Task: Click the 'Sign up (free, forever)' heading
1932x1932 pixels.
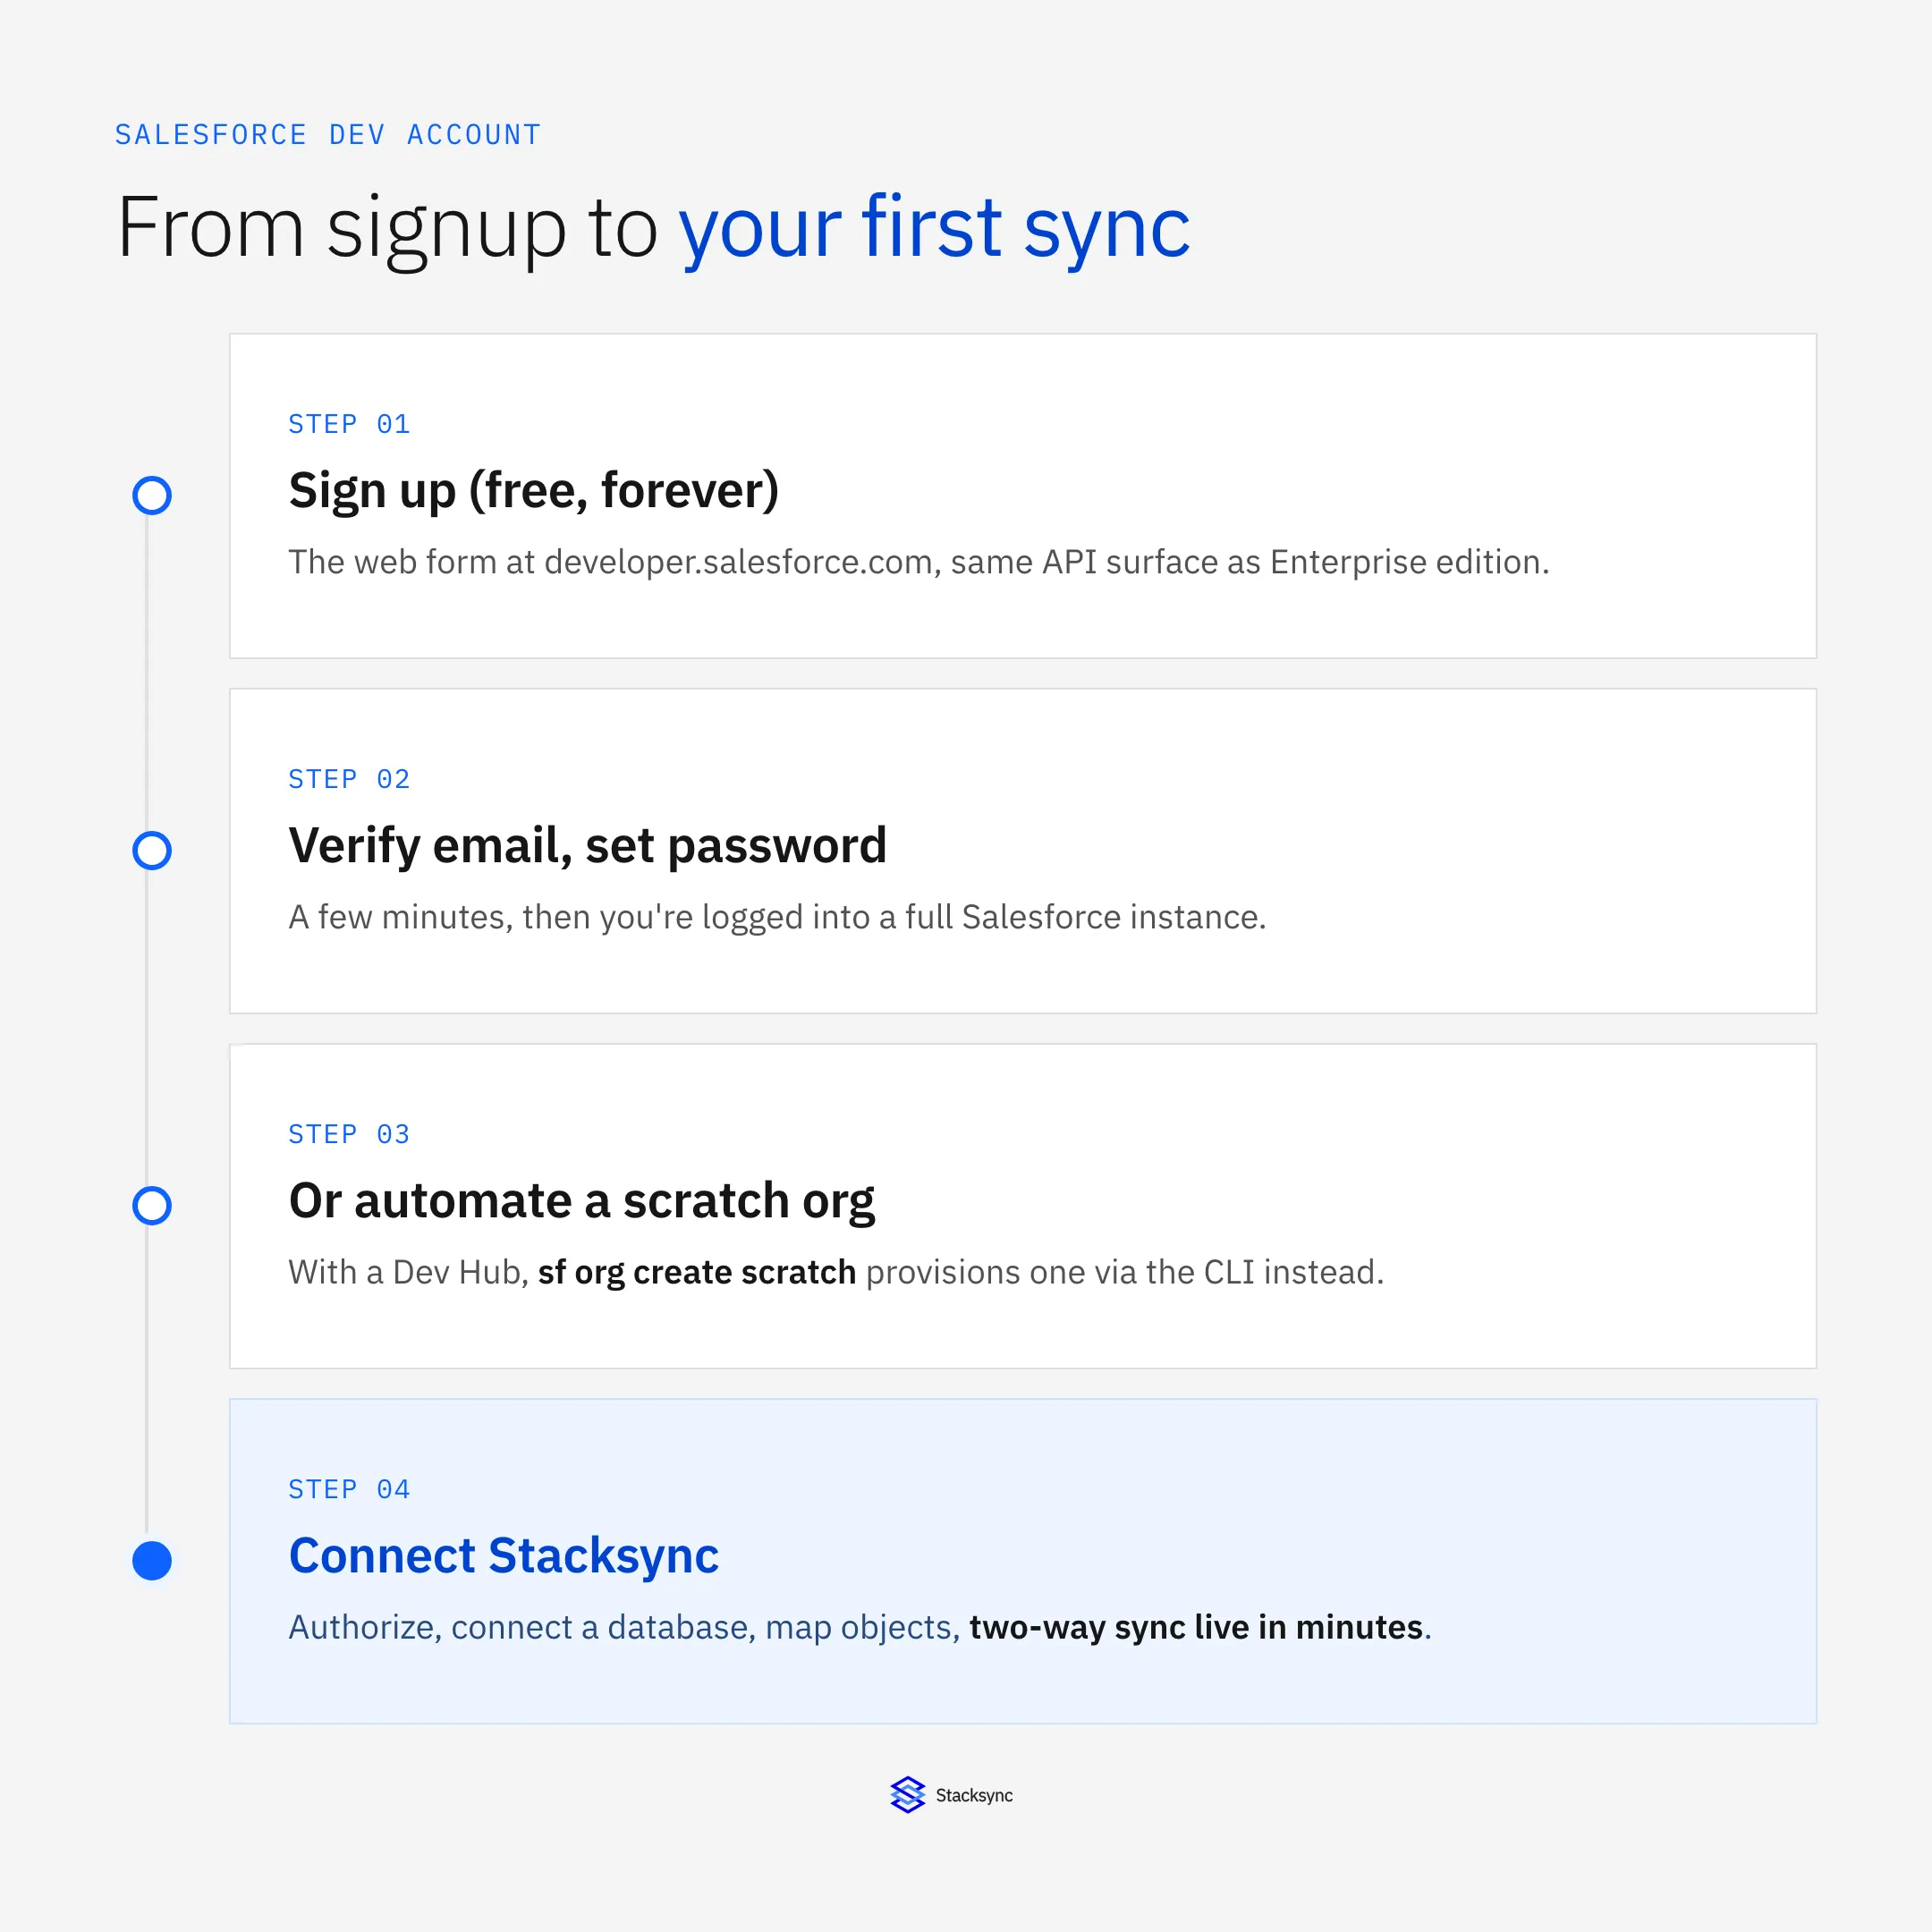Action: click(x=534, y=491)
